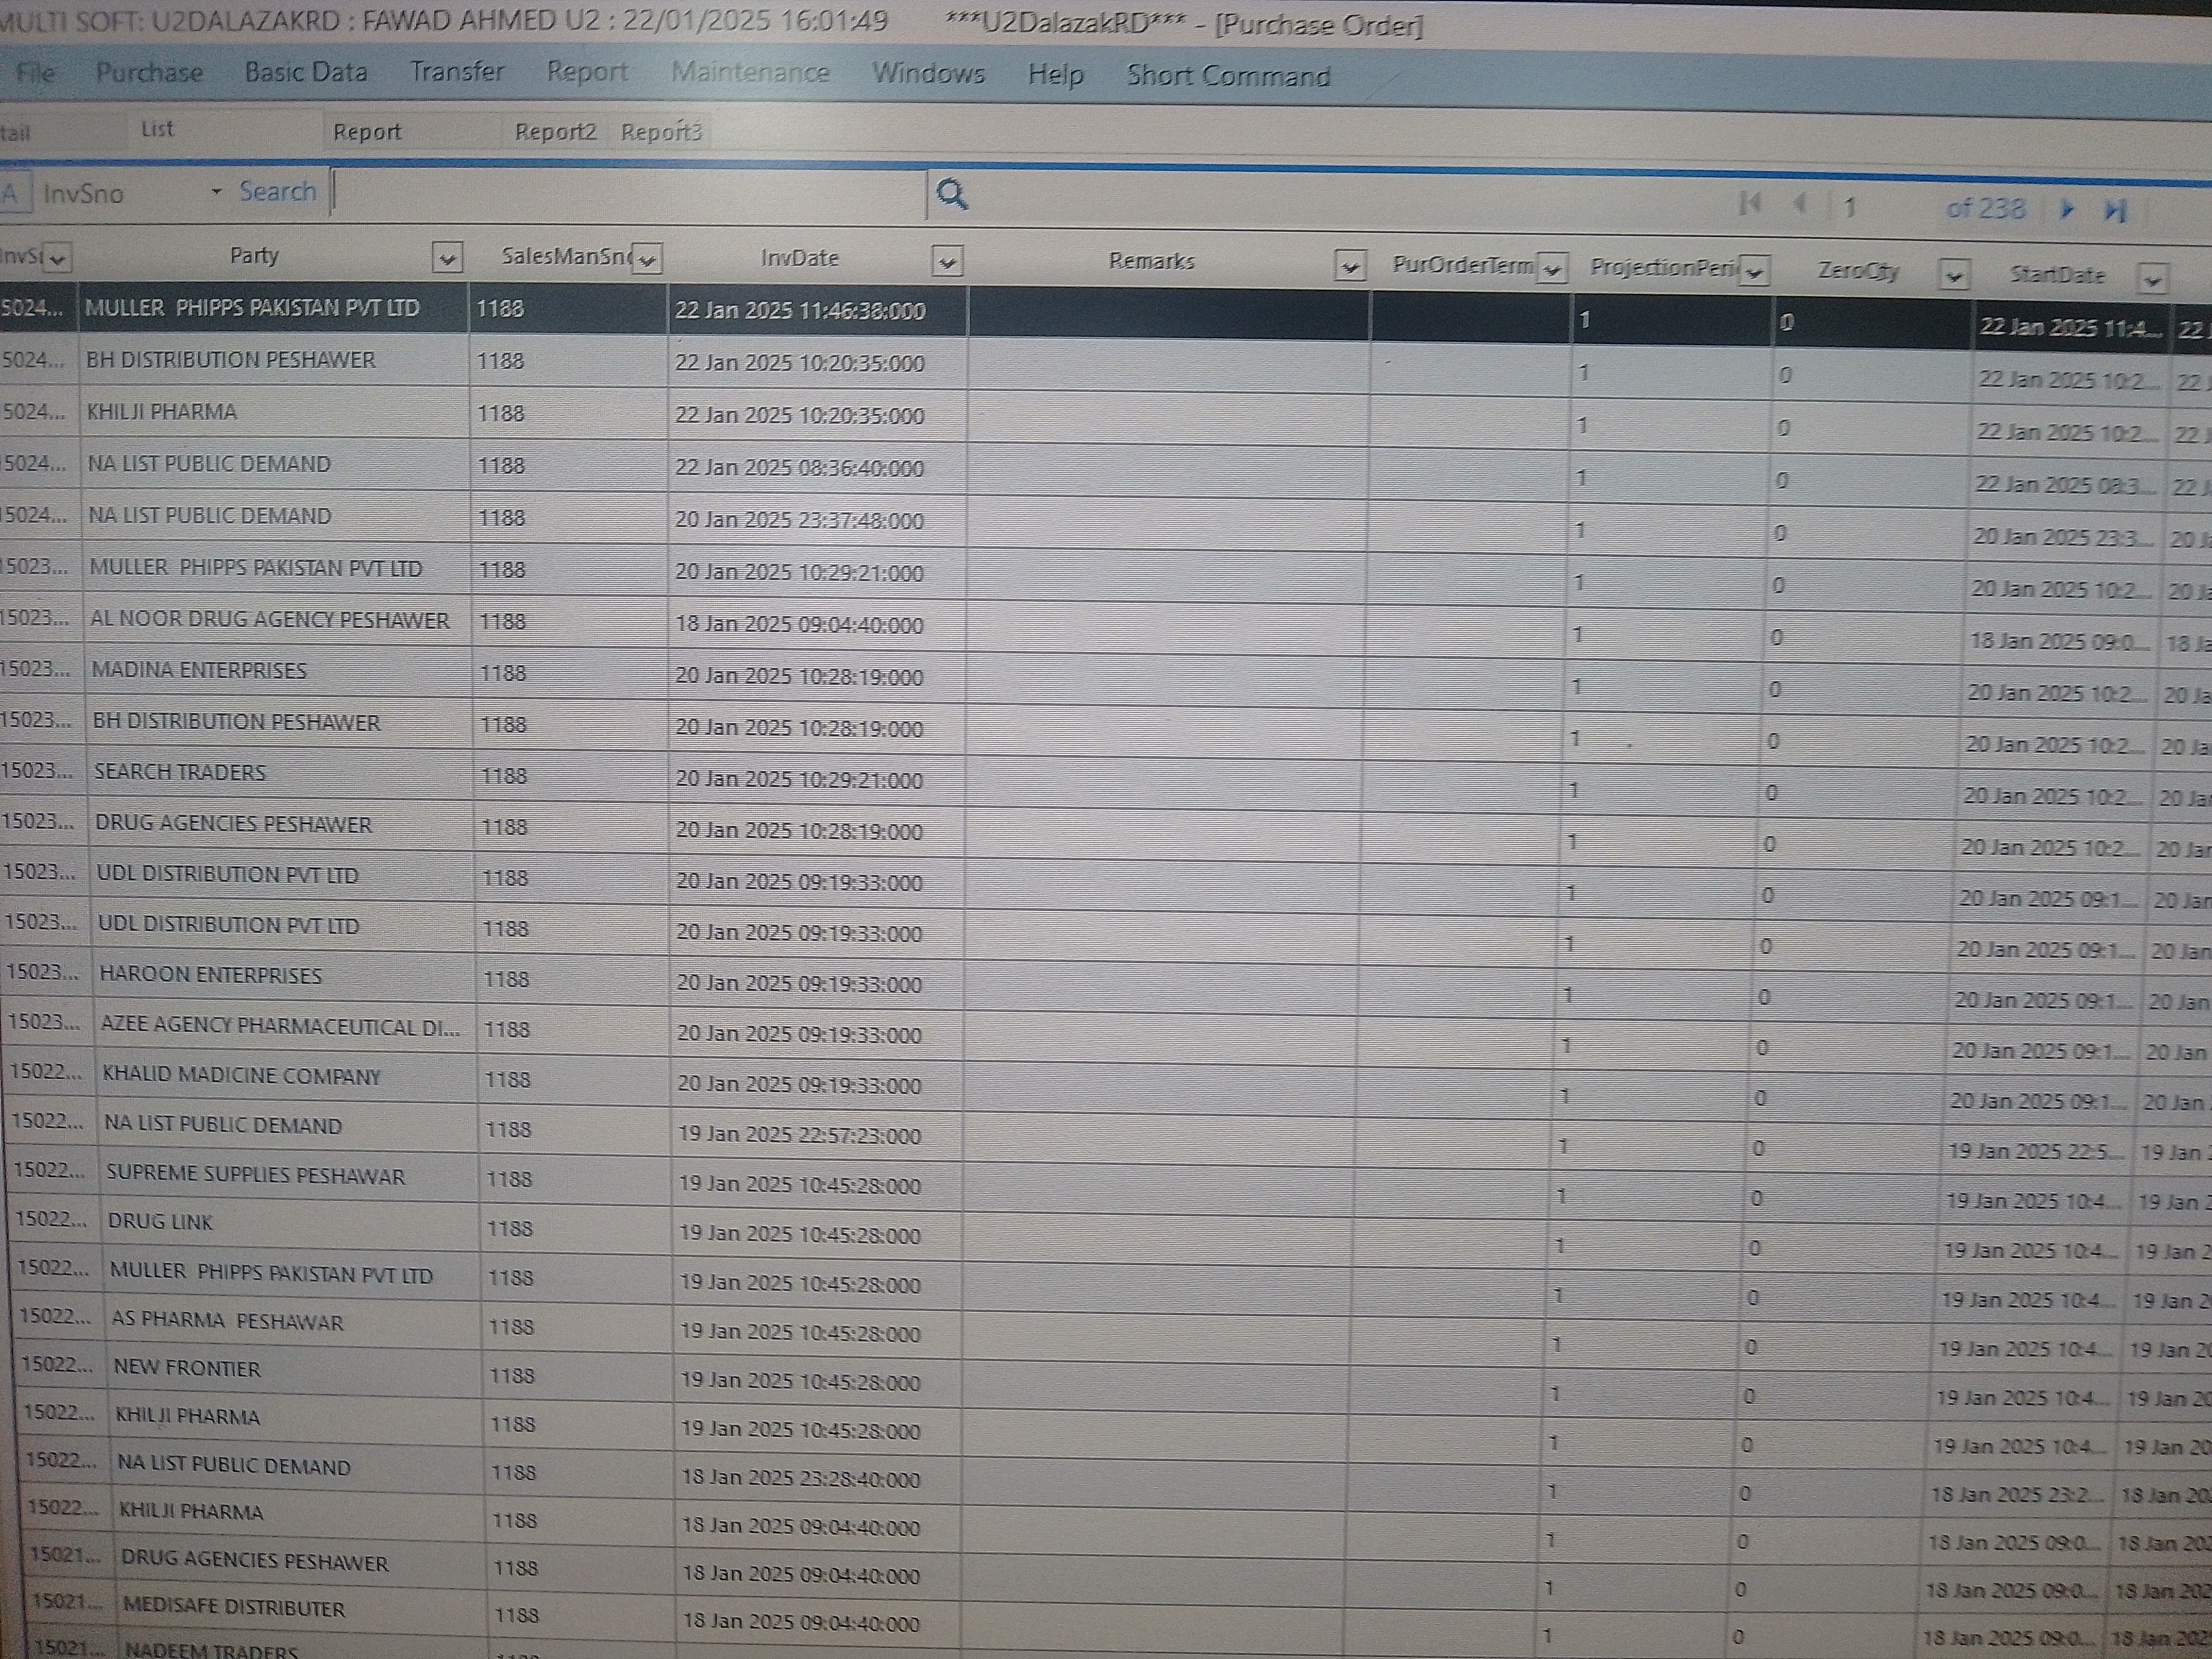Open Remarks column filter arrow

[x=1350, y=266]
